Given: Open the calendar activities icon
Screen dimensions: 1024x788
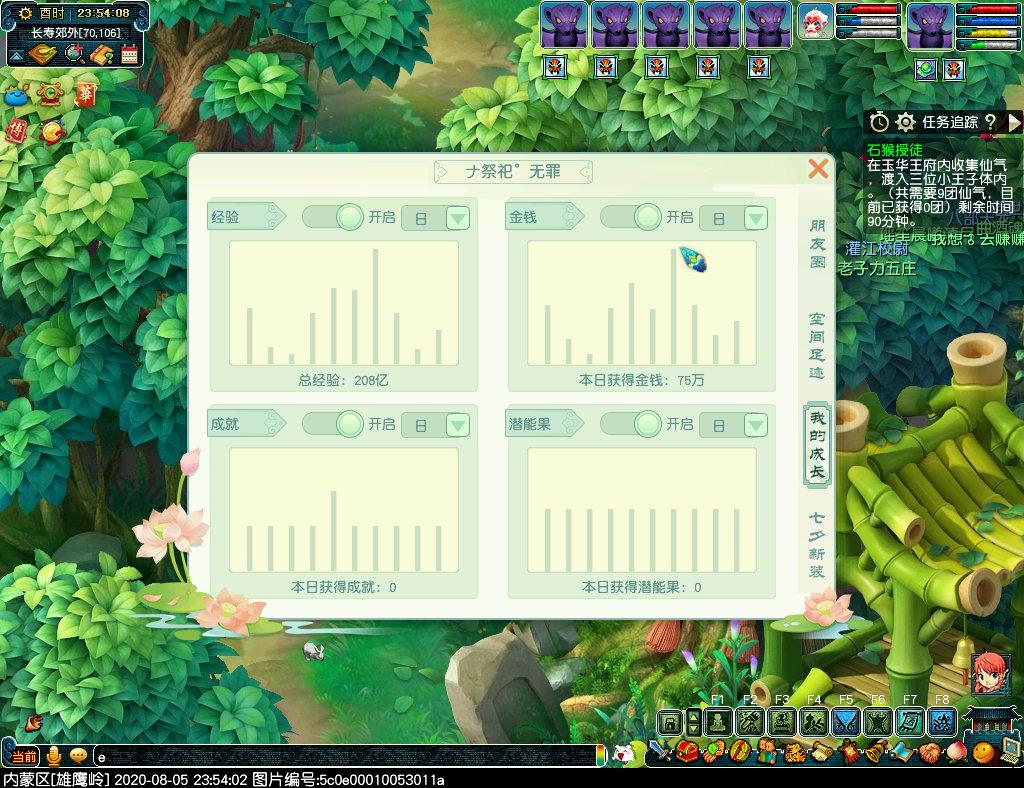Looking at the screenshot, I should tap(129, 55).
